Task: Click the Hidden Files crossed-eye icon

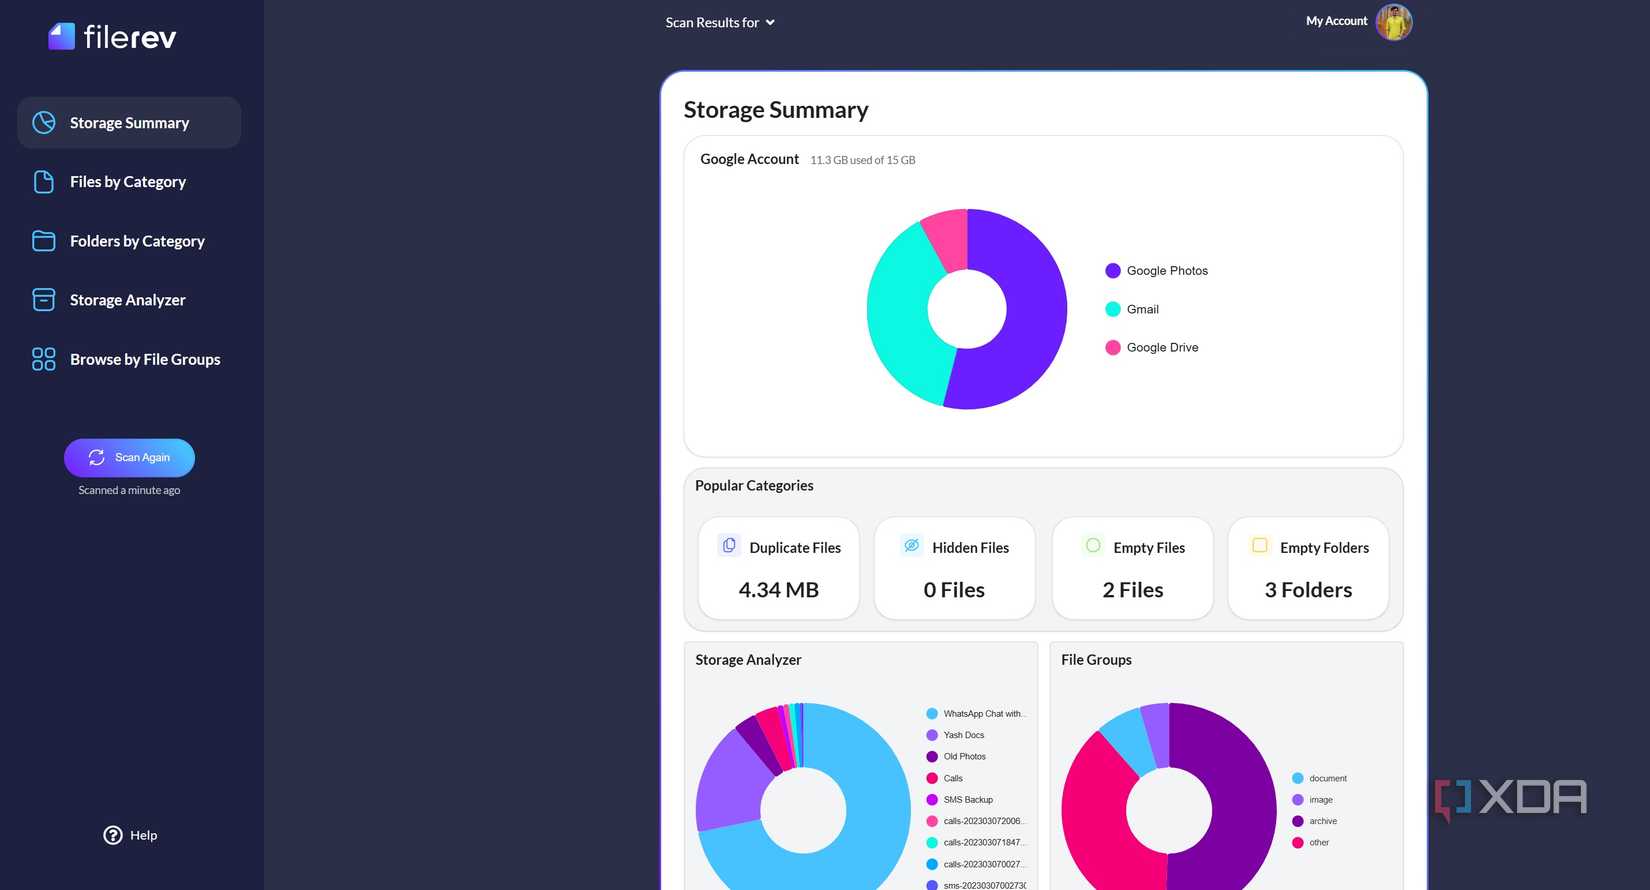Action: pyautogui.click(x=911, y=545)
